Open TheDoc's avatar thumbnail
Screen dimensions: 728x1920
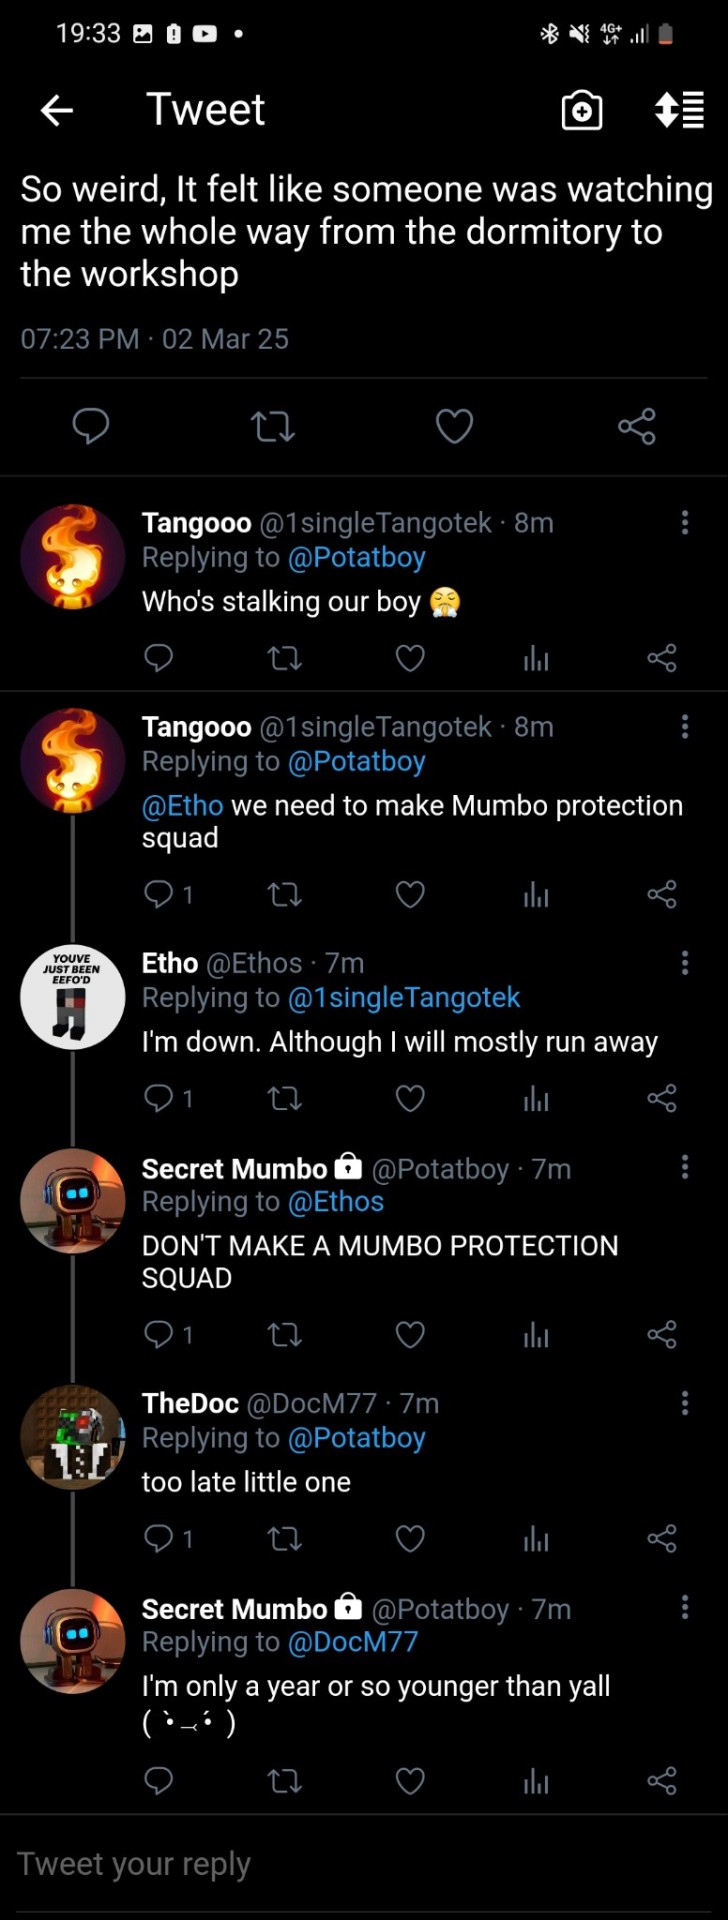pos(72,1437)
